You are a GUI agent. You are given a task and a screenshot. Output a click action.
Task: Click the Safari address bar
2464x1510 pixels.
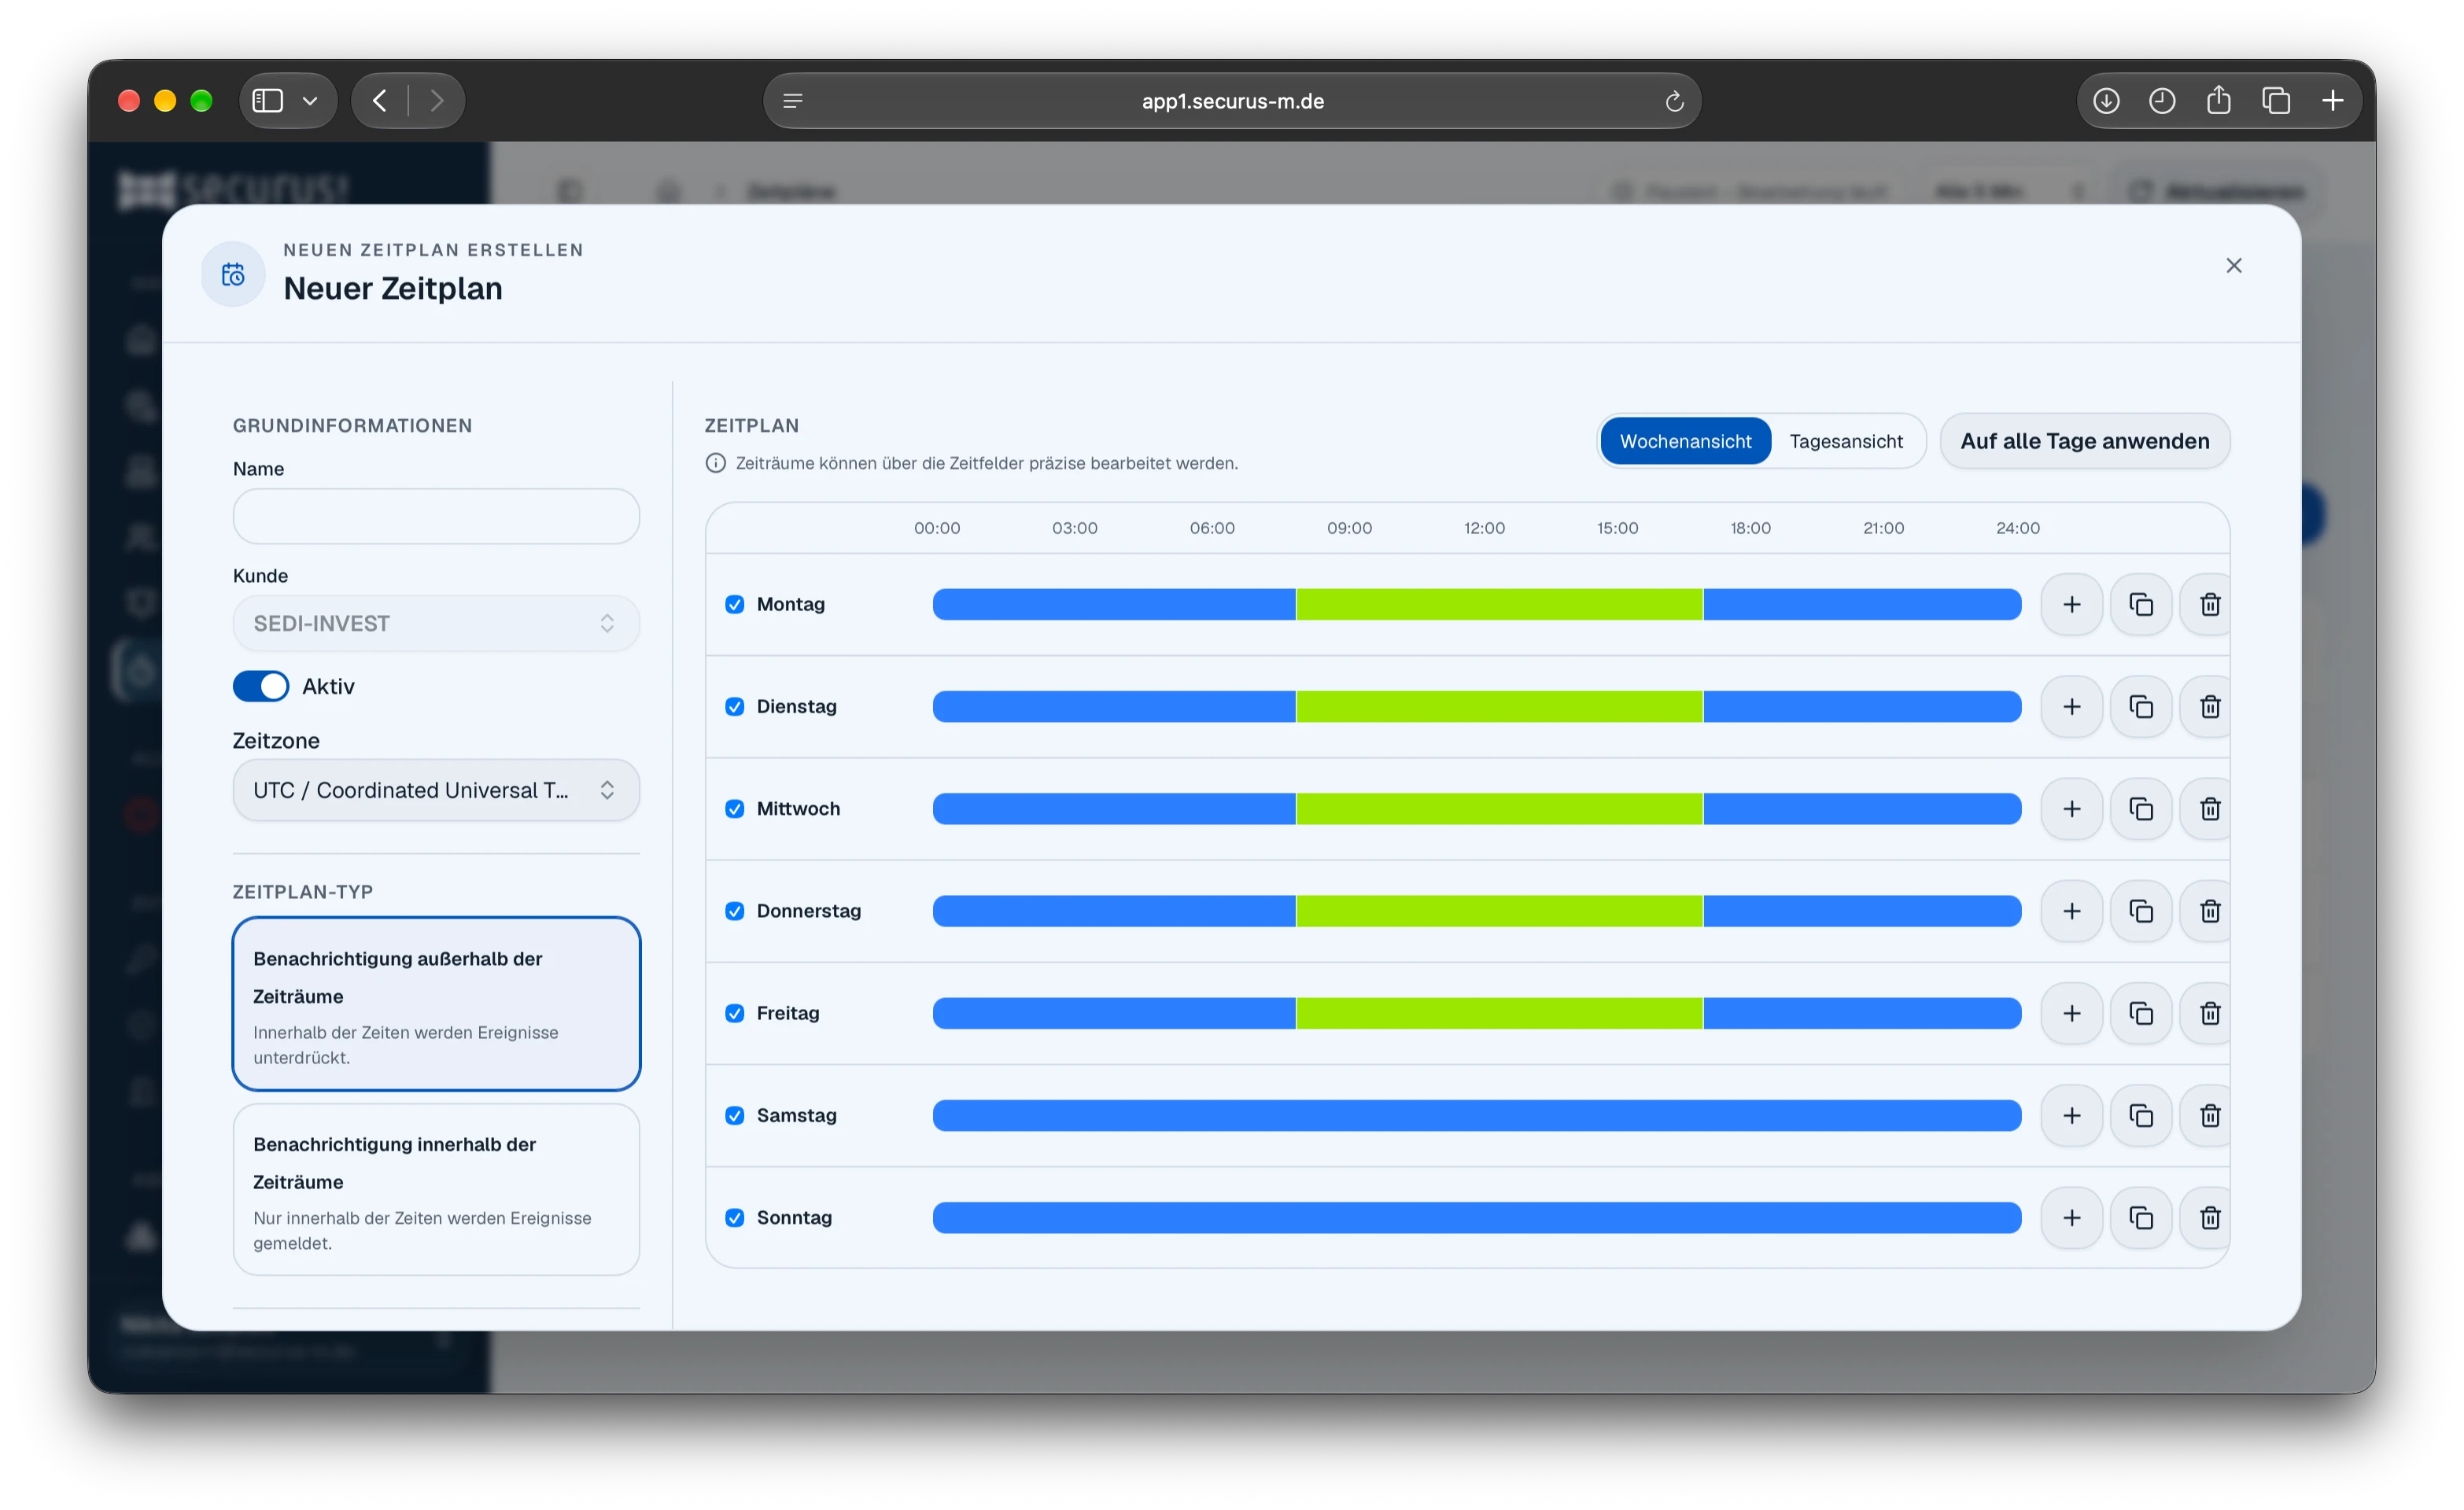tap(1232, 101)
